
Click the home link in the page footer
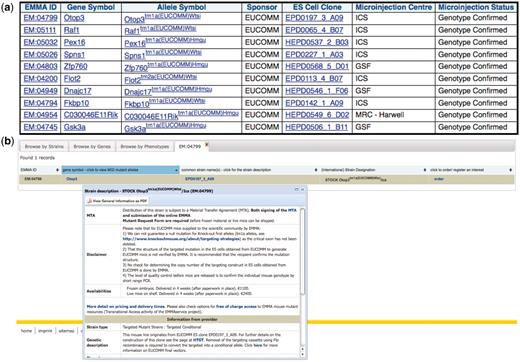pos(26,331)
